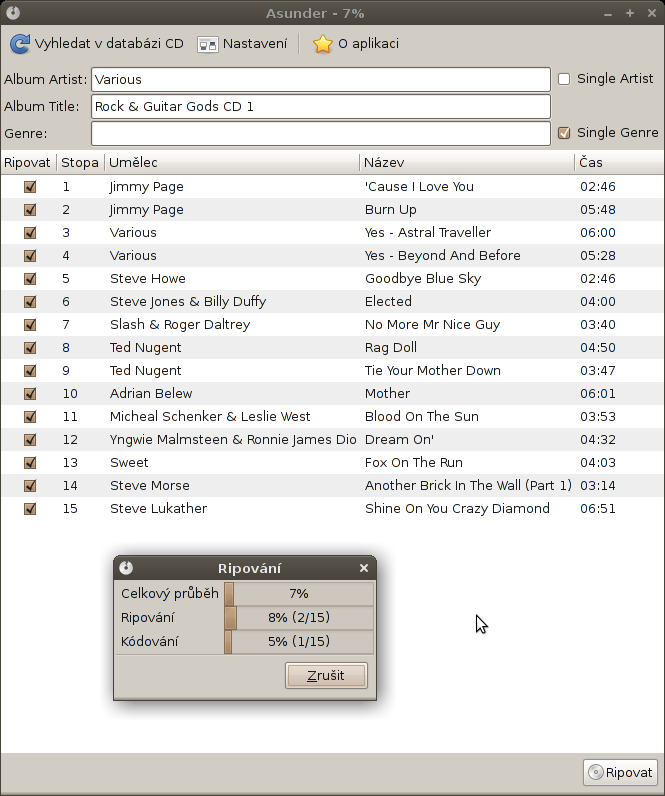
Task: Click title Blood On The Sun
Action: (421, 417)
